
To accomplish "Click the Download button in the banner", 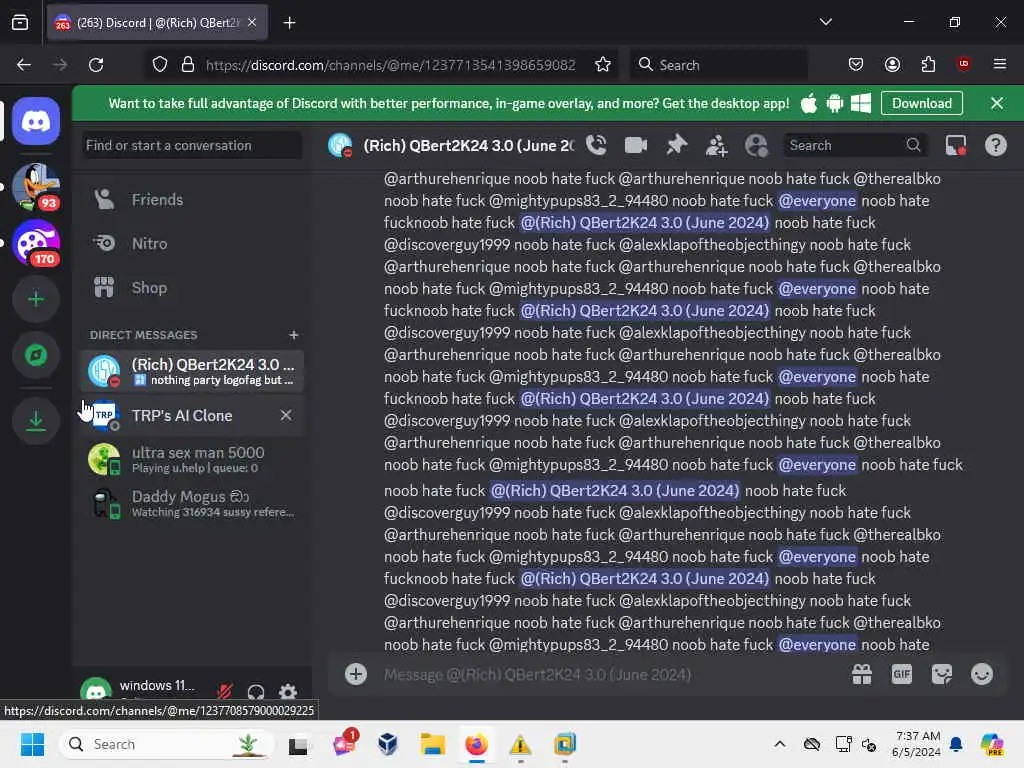I will click(921, 103).
